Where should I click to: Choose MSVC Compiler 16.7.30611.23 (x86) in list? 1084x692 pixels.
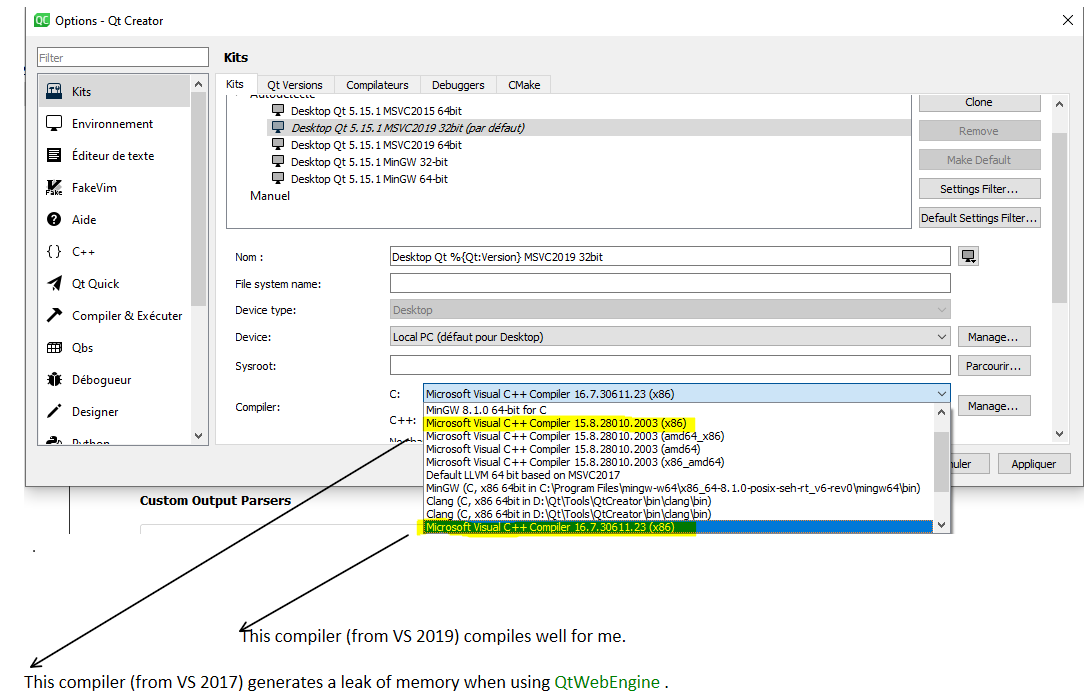(x=678, y=527)
